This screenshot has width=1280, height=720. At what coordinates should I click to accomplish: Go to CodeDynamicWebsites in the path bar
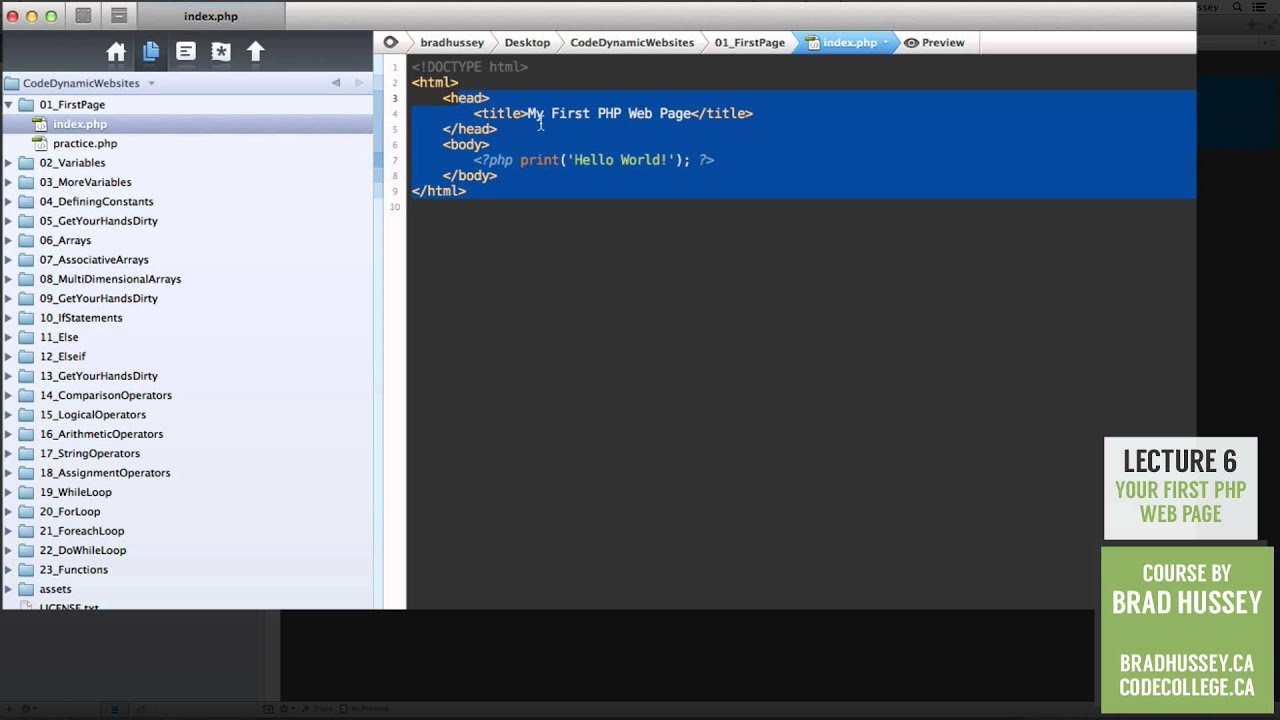[632, 43]
